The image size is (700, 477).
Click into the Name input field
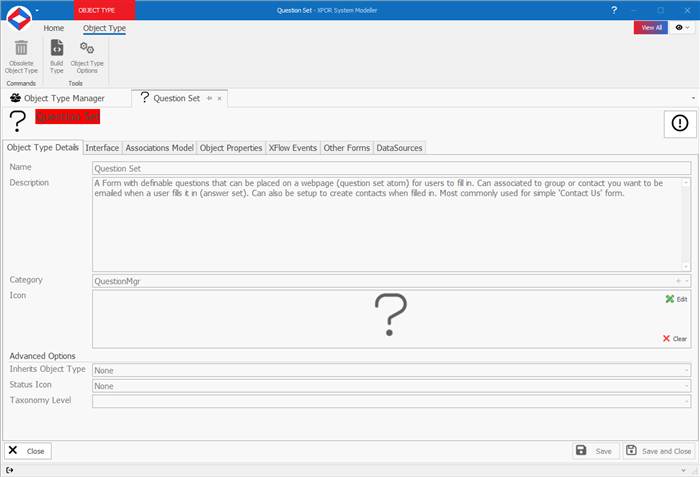[x=392, y=168]
